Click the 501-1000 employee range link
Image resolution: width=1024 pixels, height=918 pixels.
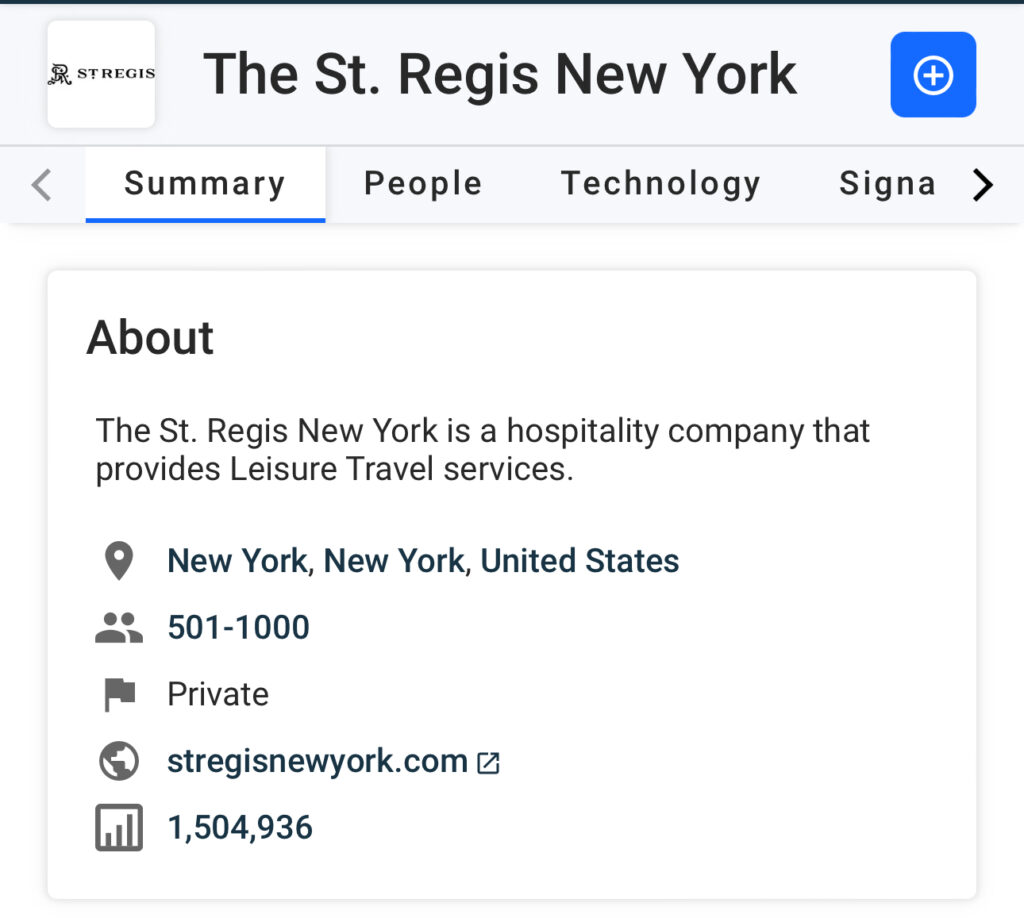238,627
